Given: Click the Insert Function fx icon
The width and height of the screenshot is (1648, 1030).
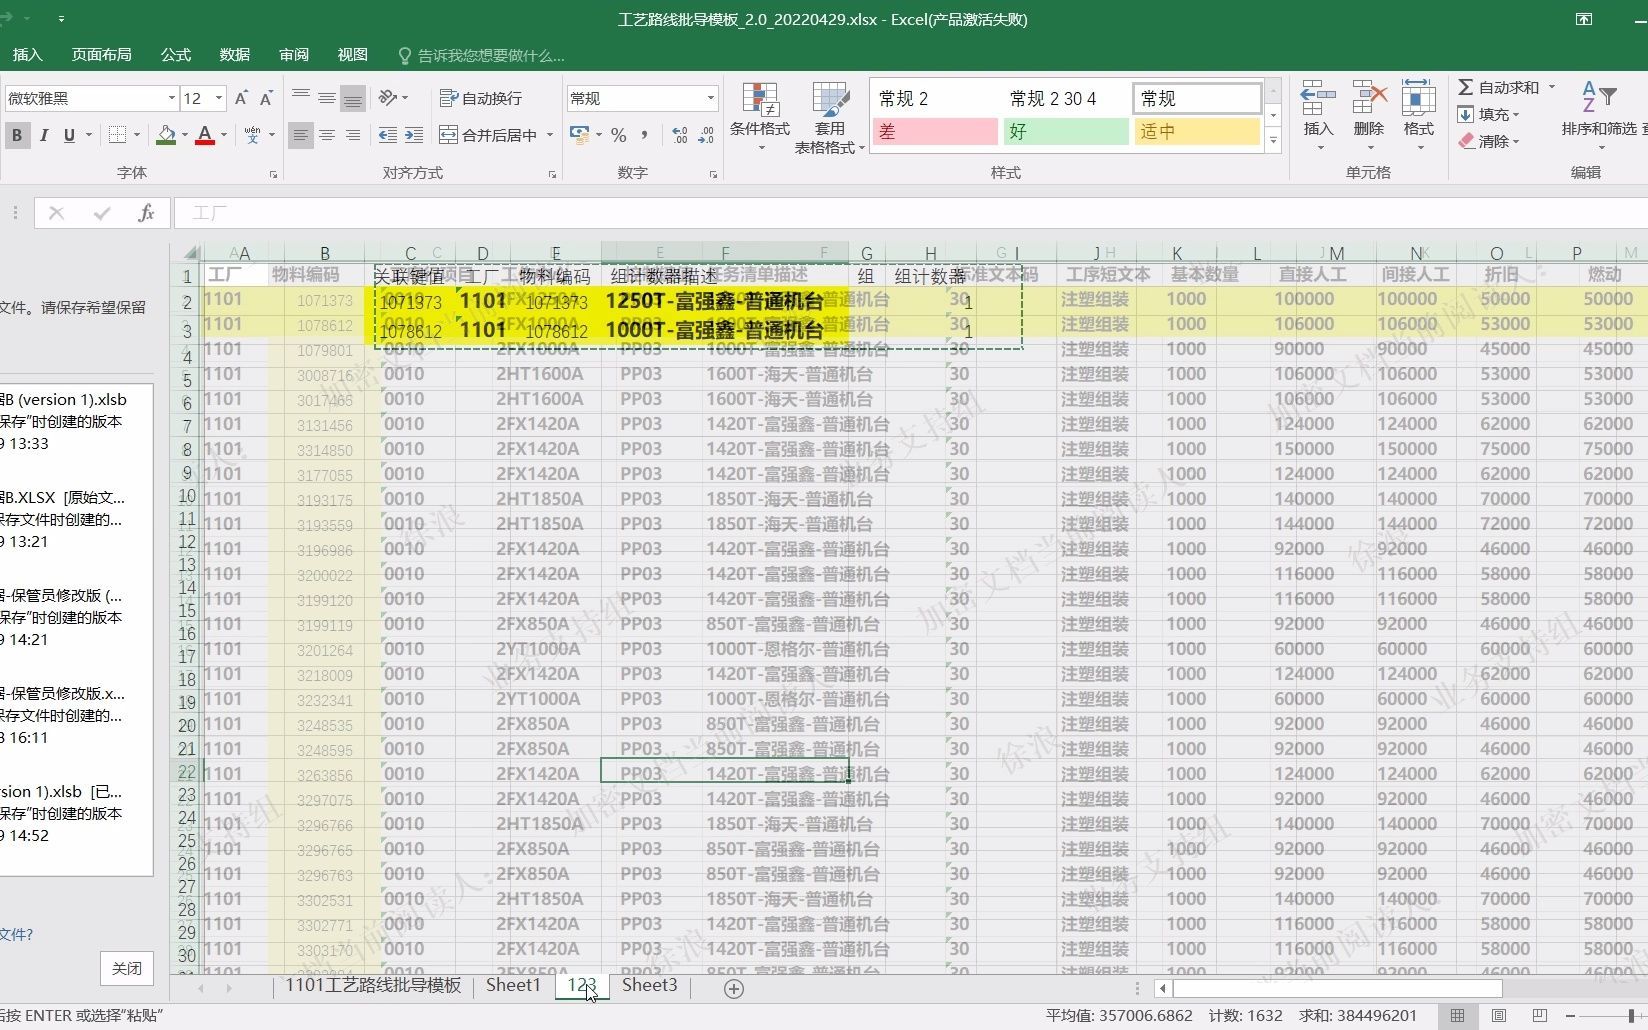Looking at the screenshot, I should pos(146,213).
